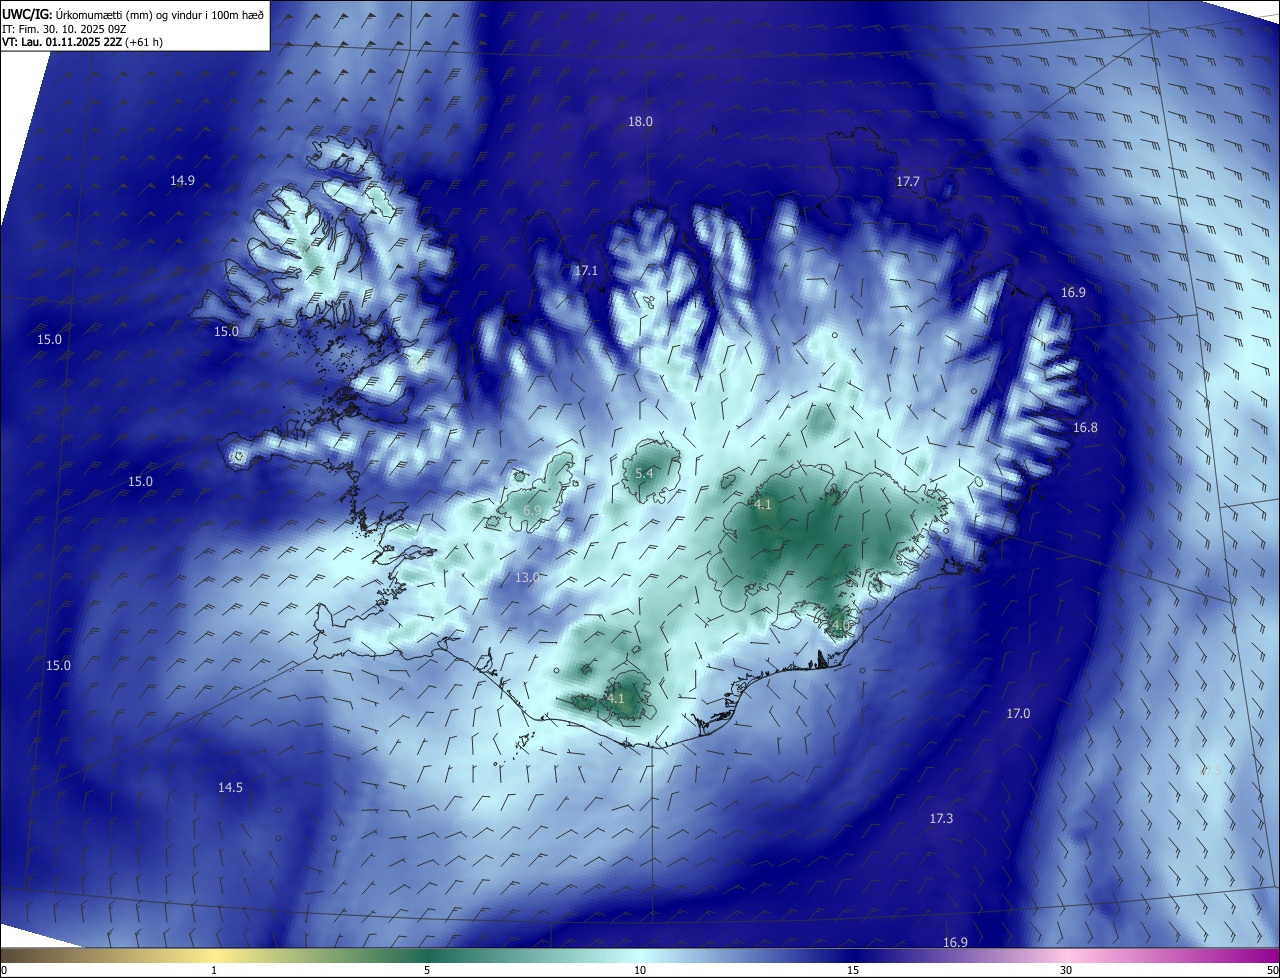Click the 17.1 value label

click(x=586, y=271)
